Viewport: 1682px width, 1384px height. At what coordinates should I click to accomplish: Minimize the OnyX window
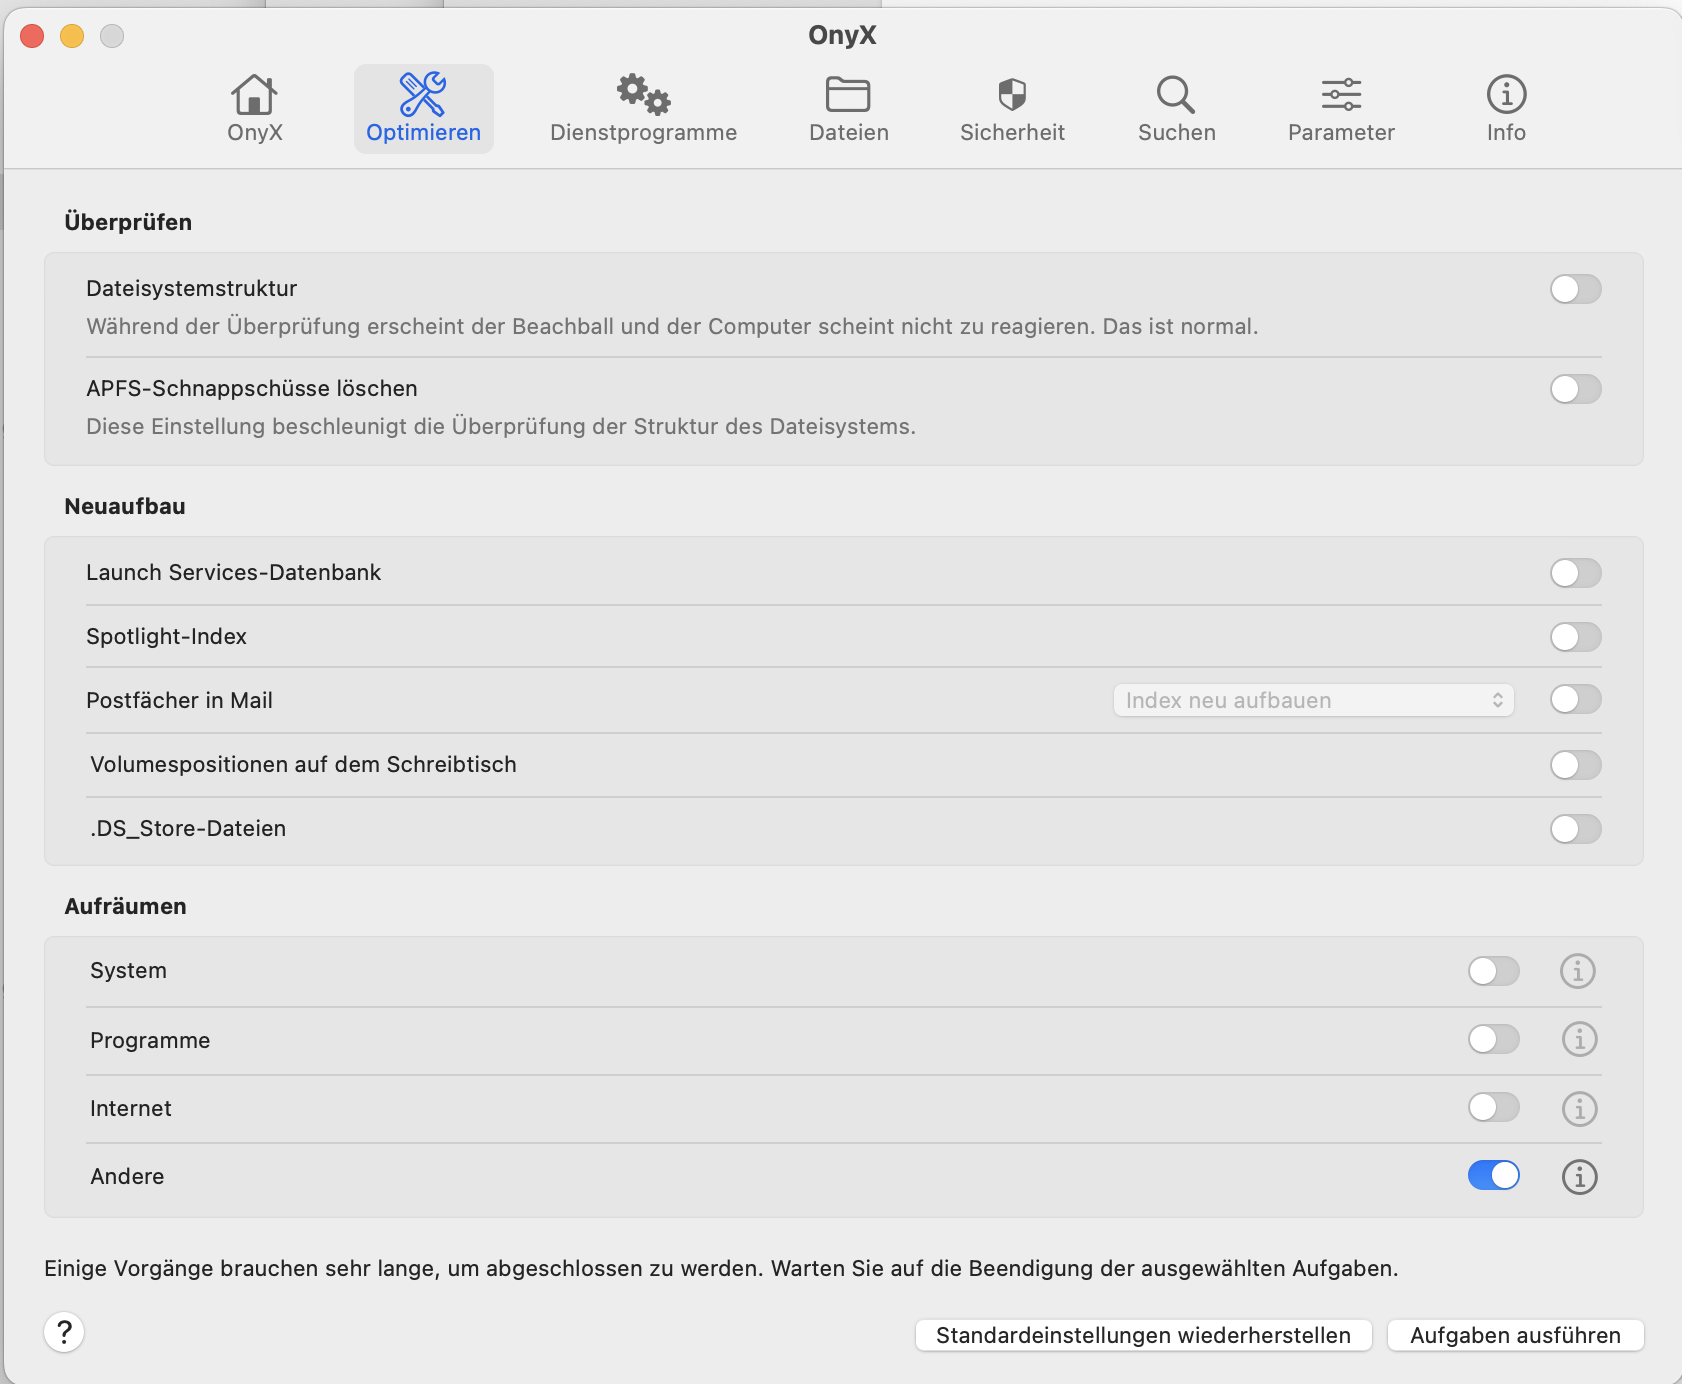click(x=72, y=36)
